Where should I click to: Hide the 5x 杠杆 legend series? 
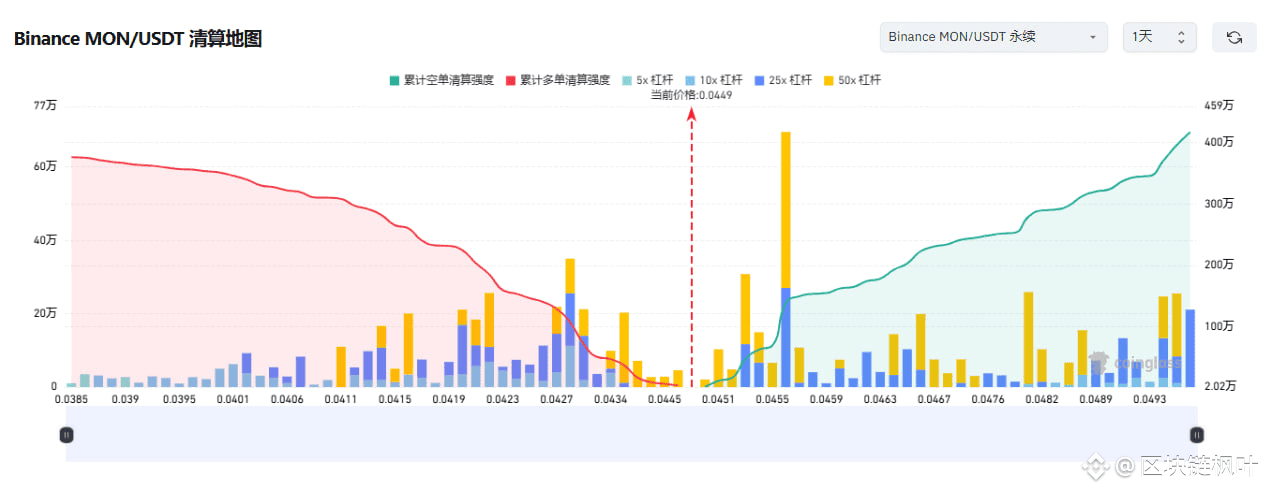pos(647,80)
